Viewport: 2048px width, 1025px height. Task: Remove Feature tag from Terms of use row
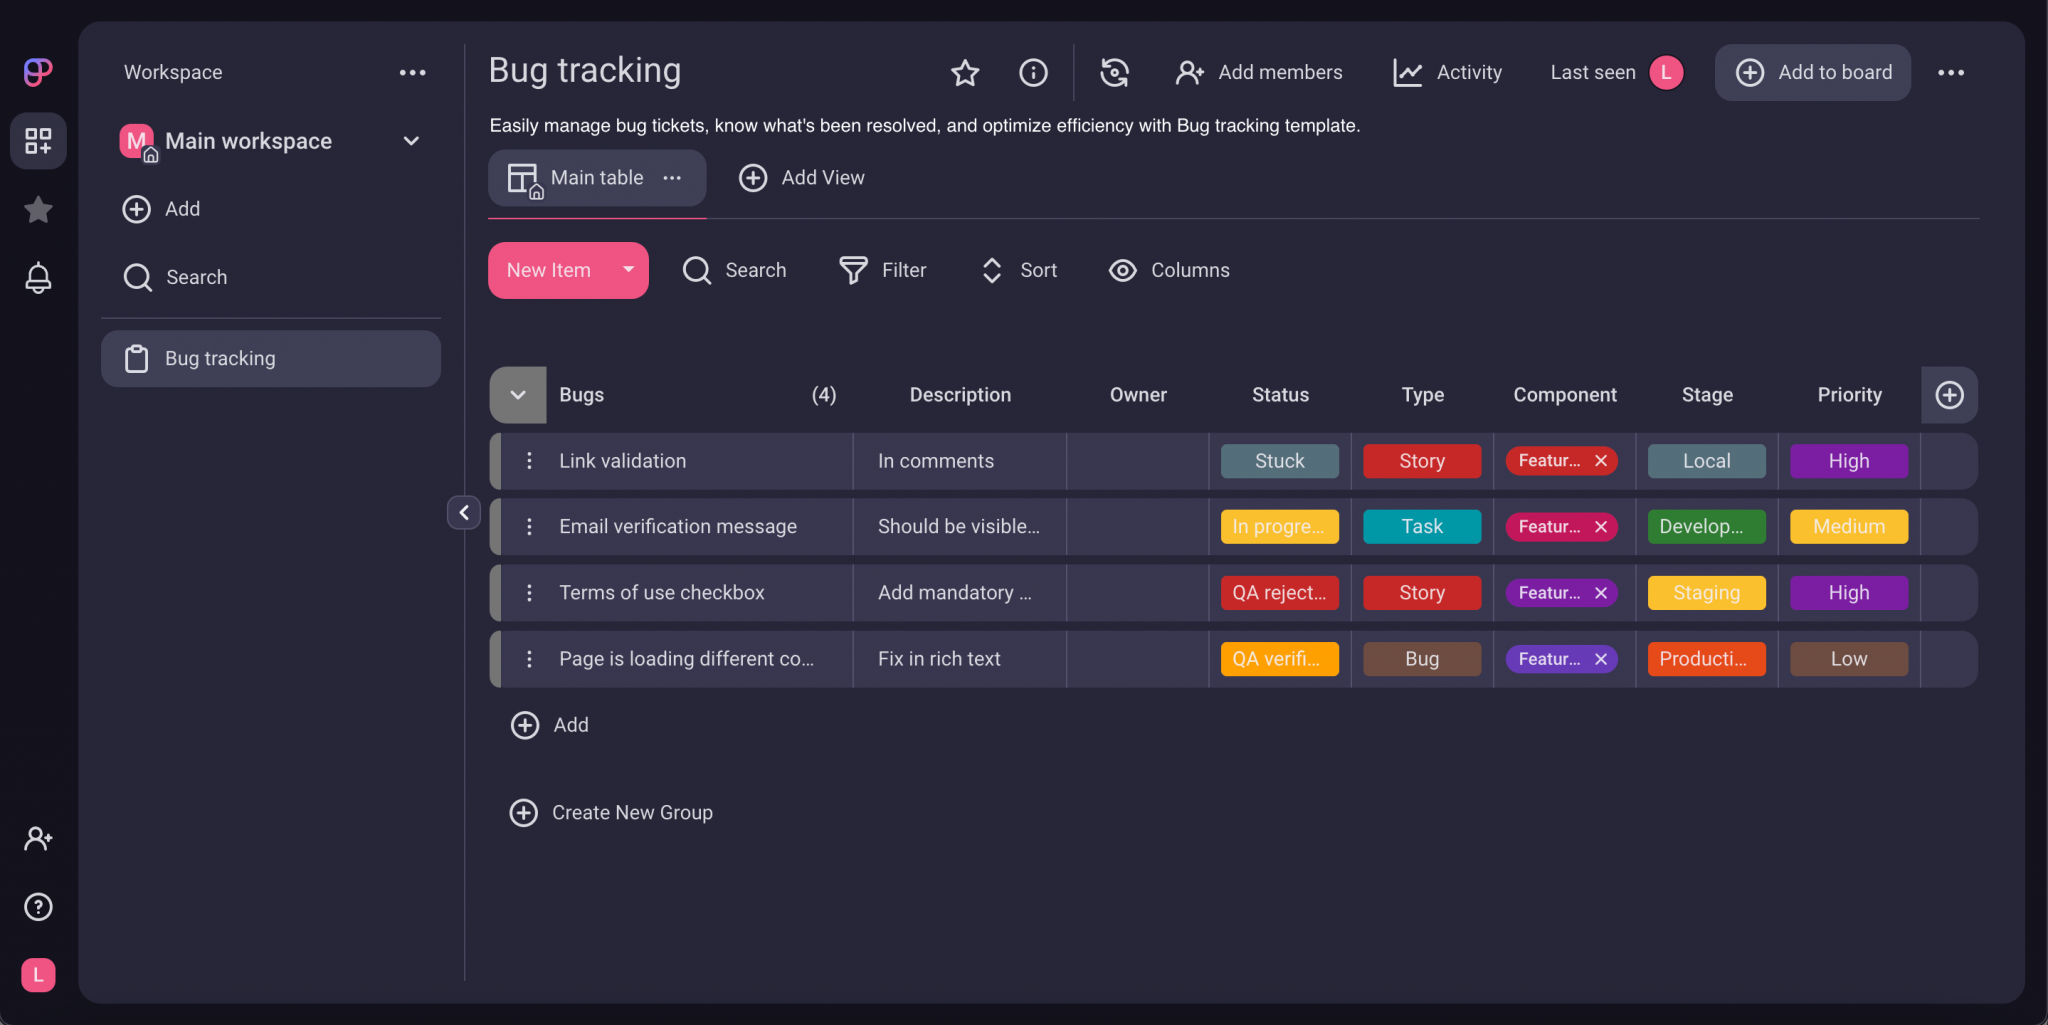[x=1599, y=592]
